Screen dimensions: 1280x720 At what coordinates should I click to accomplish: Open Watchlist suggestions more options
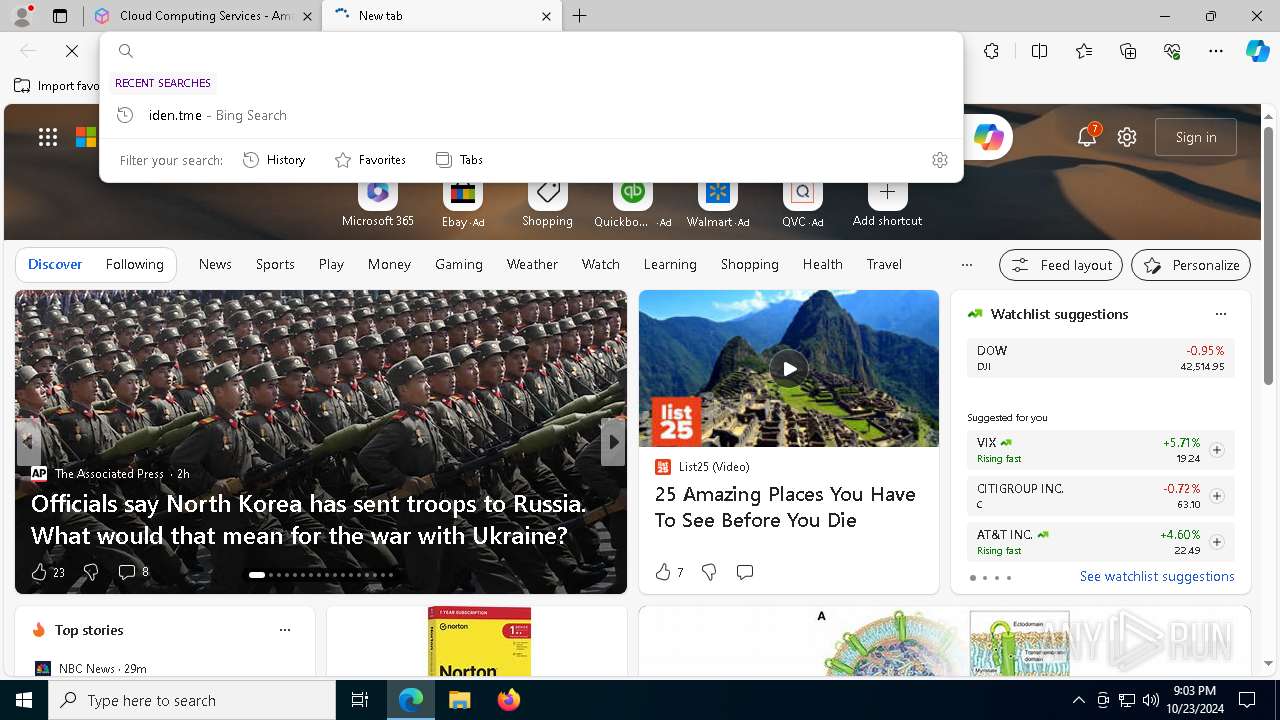click(x=1220, y=314)
